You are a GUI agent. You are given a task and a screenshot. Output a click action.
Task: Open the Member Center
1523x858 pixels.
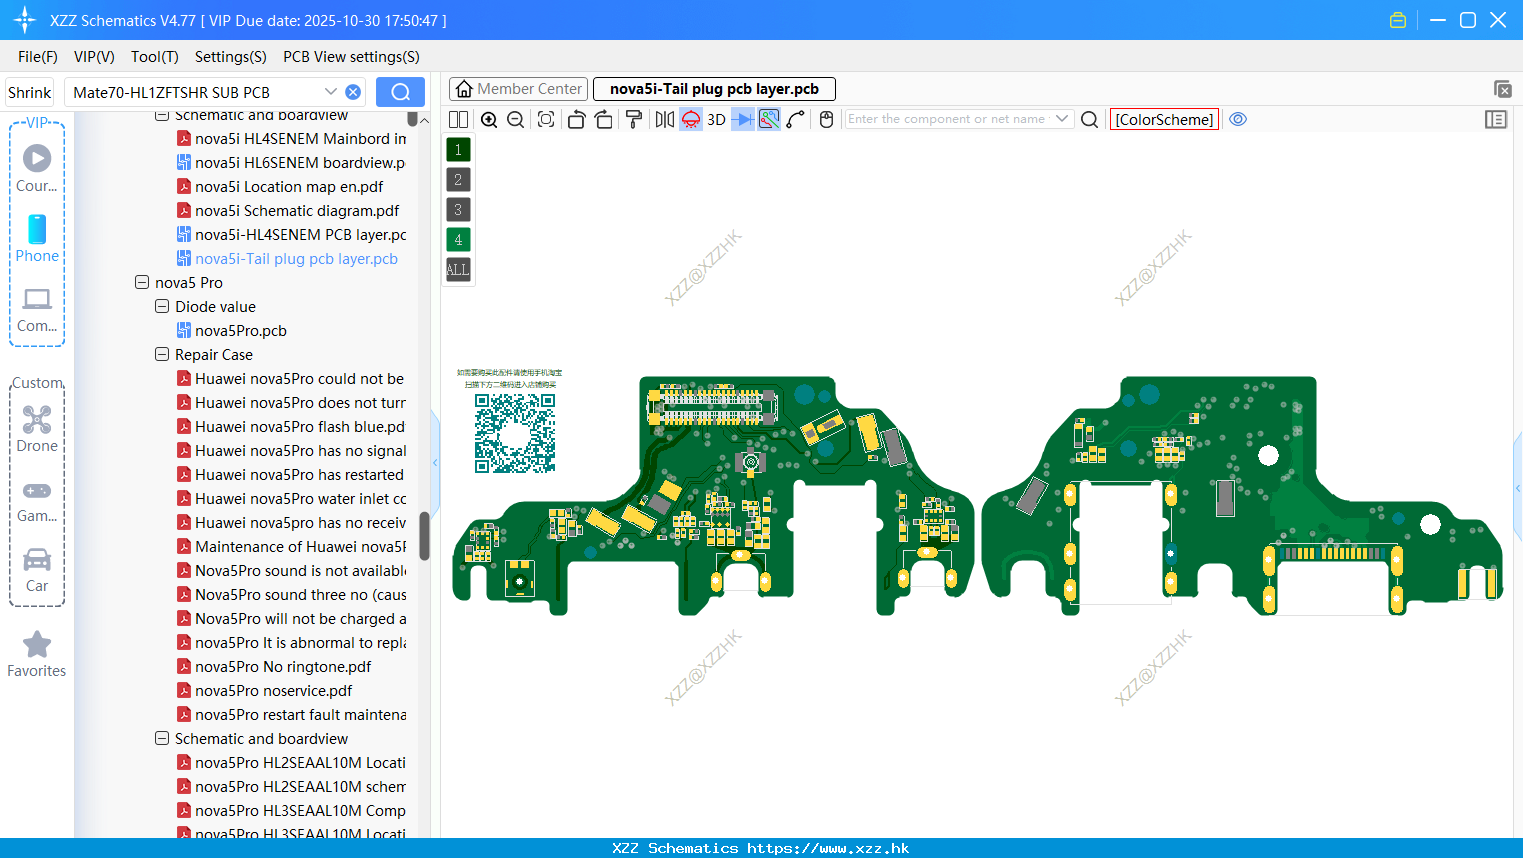[518, 89]
